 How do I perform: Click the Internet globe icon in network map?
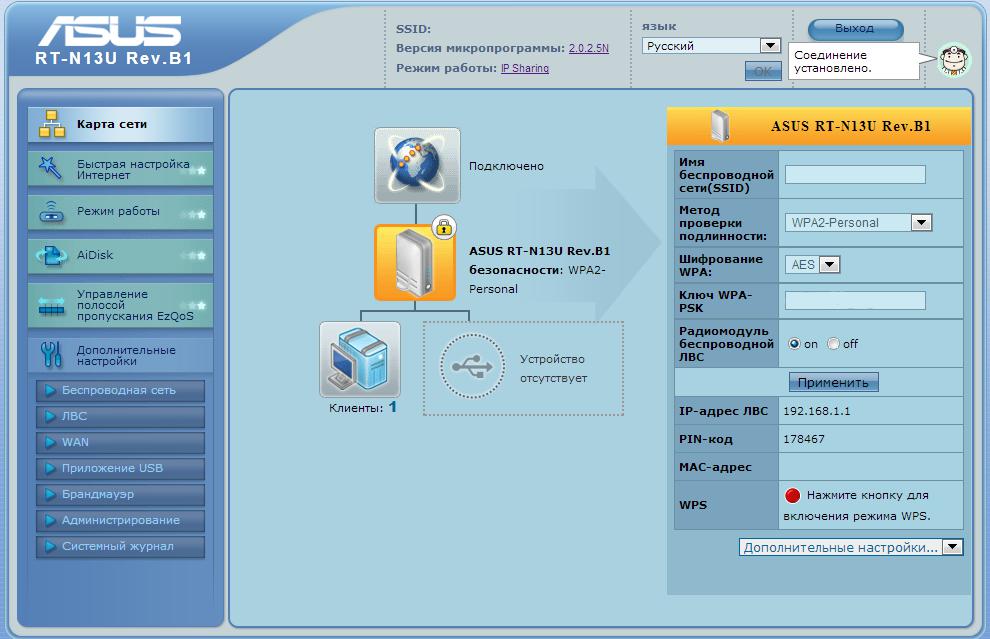(417, 165)
